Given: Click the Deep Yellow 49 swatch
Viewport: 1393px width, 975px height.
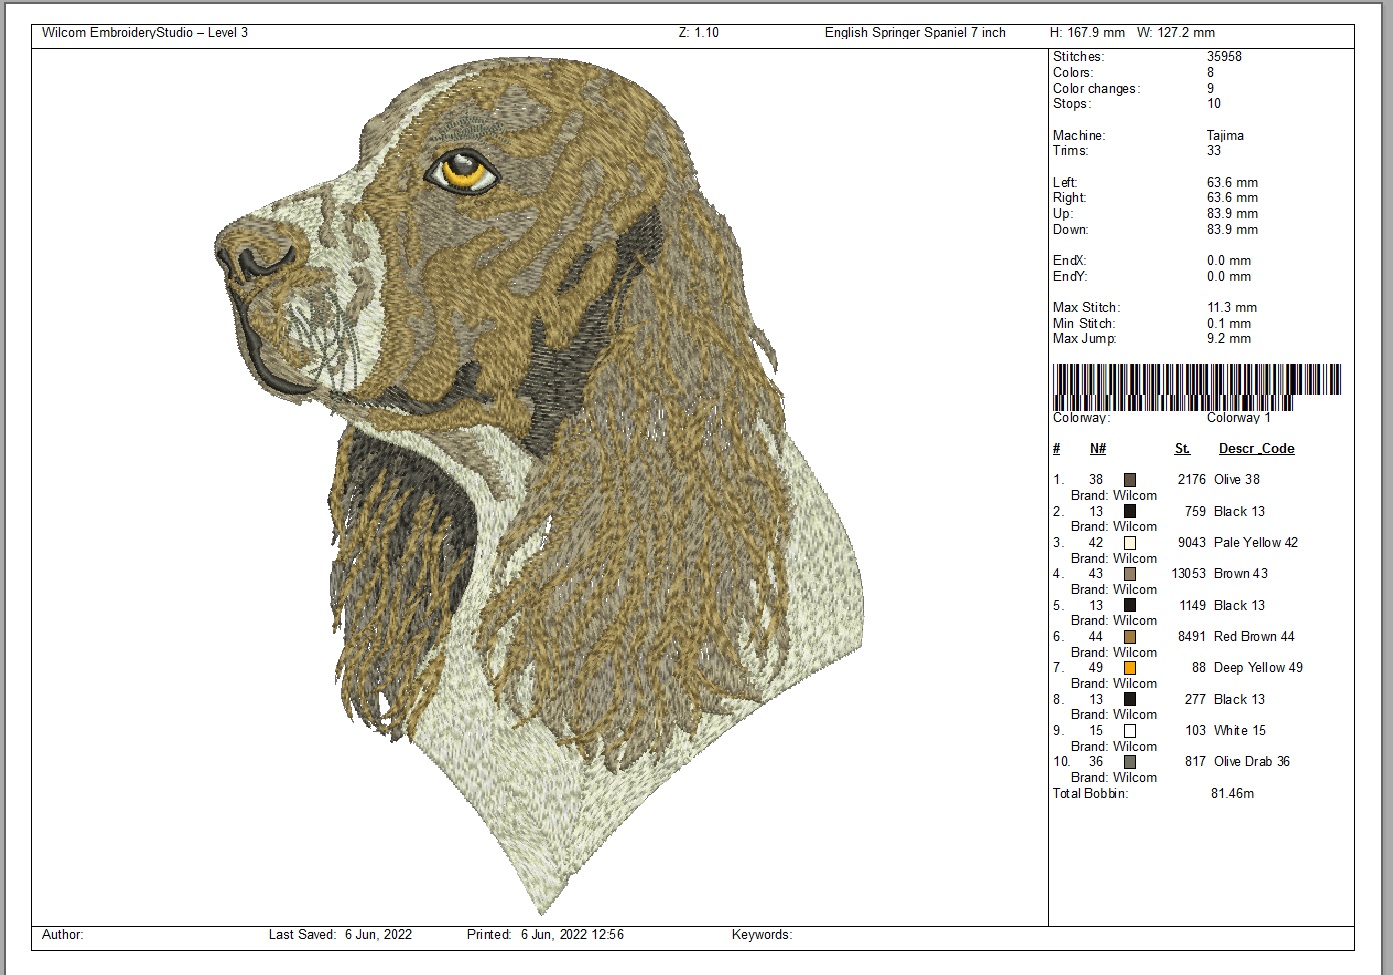Looking at the screenshot, I should click(1130, 668).
